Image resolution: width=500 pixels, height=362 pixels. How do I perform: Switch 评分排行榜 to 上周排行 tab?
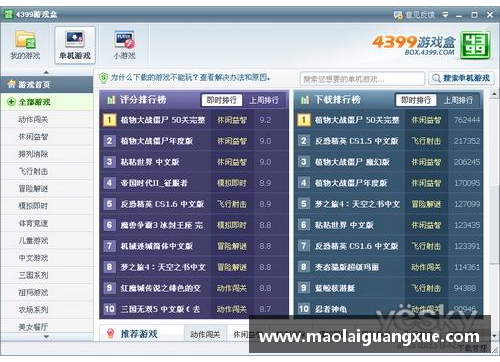pyautogui.click(x=264, y=100)
